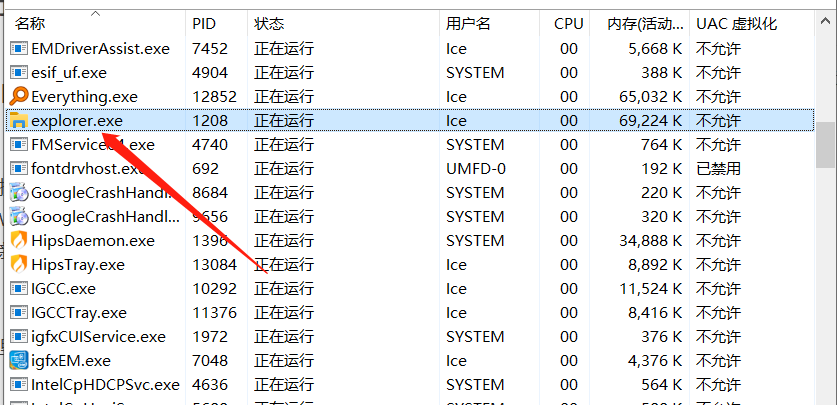Click the vertical scrollbar thumb

[x=825, y=145]
